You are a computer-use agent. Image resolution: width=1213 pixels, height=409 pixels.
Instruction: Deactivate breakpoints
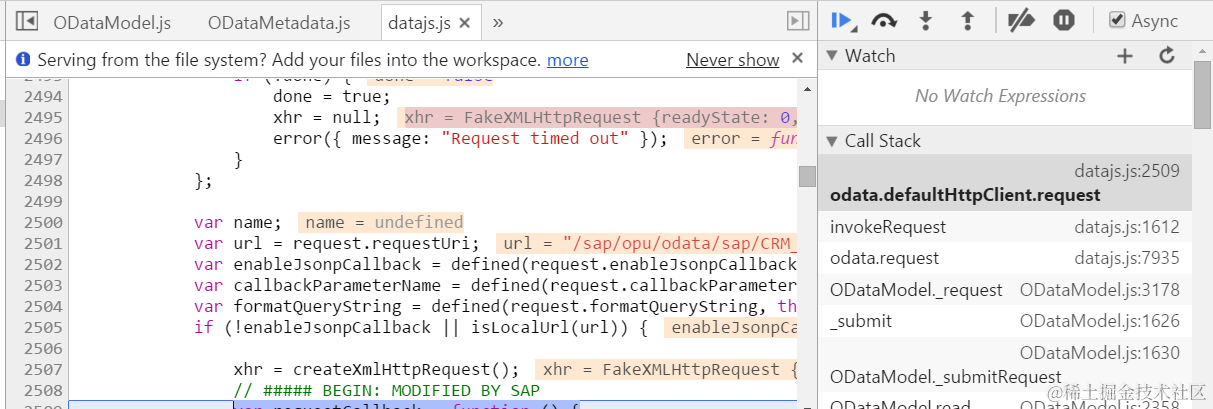(1021, 21)
